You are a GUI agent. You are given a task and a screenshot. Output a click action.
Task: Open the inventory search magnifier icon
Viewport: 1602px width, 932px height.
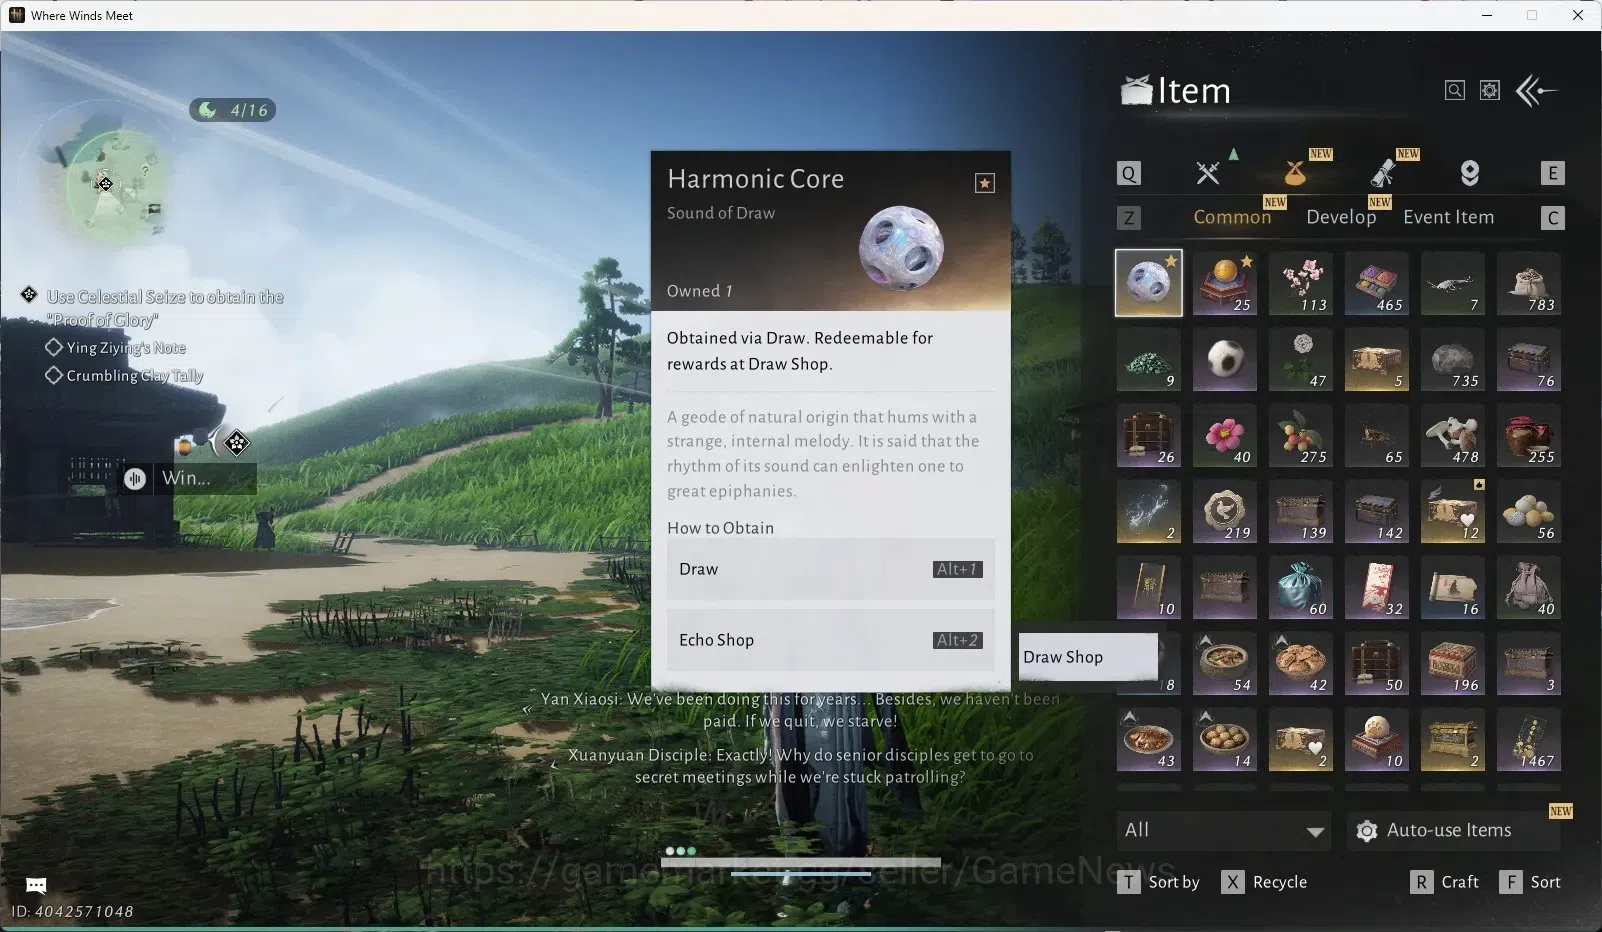click(x=1455, y=91)
